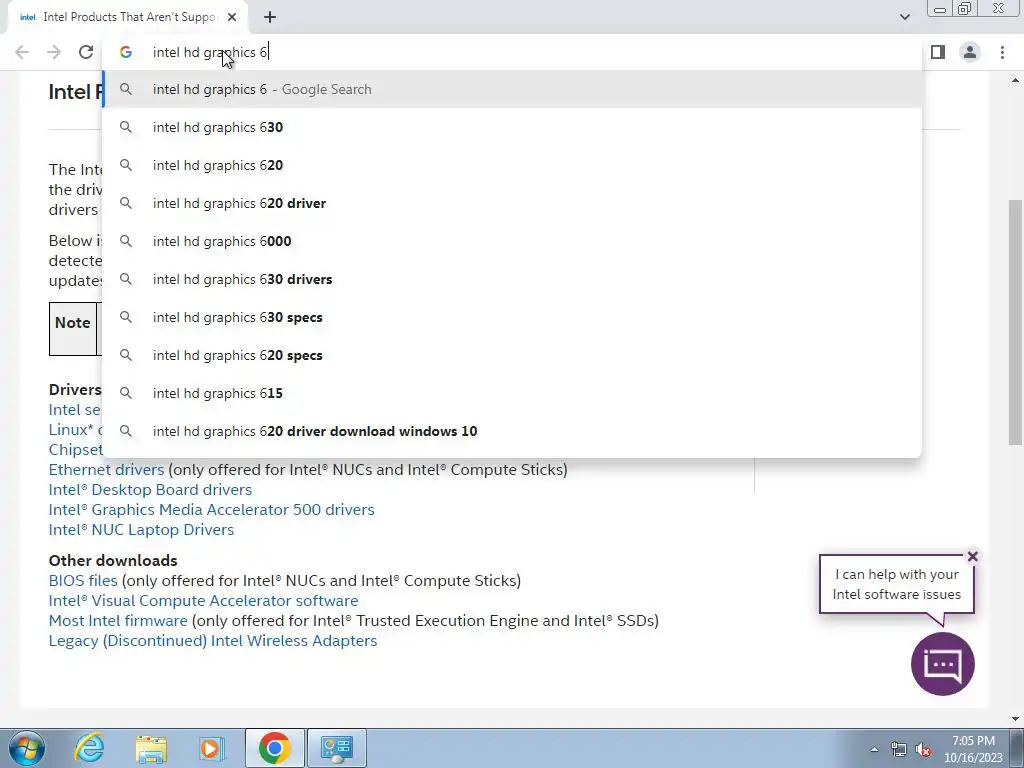This screenshot has height=768, width=1024.
Task: Open Ethernet drivers link
Action: (x=106, y=470)
